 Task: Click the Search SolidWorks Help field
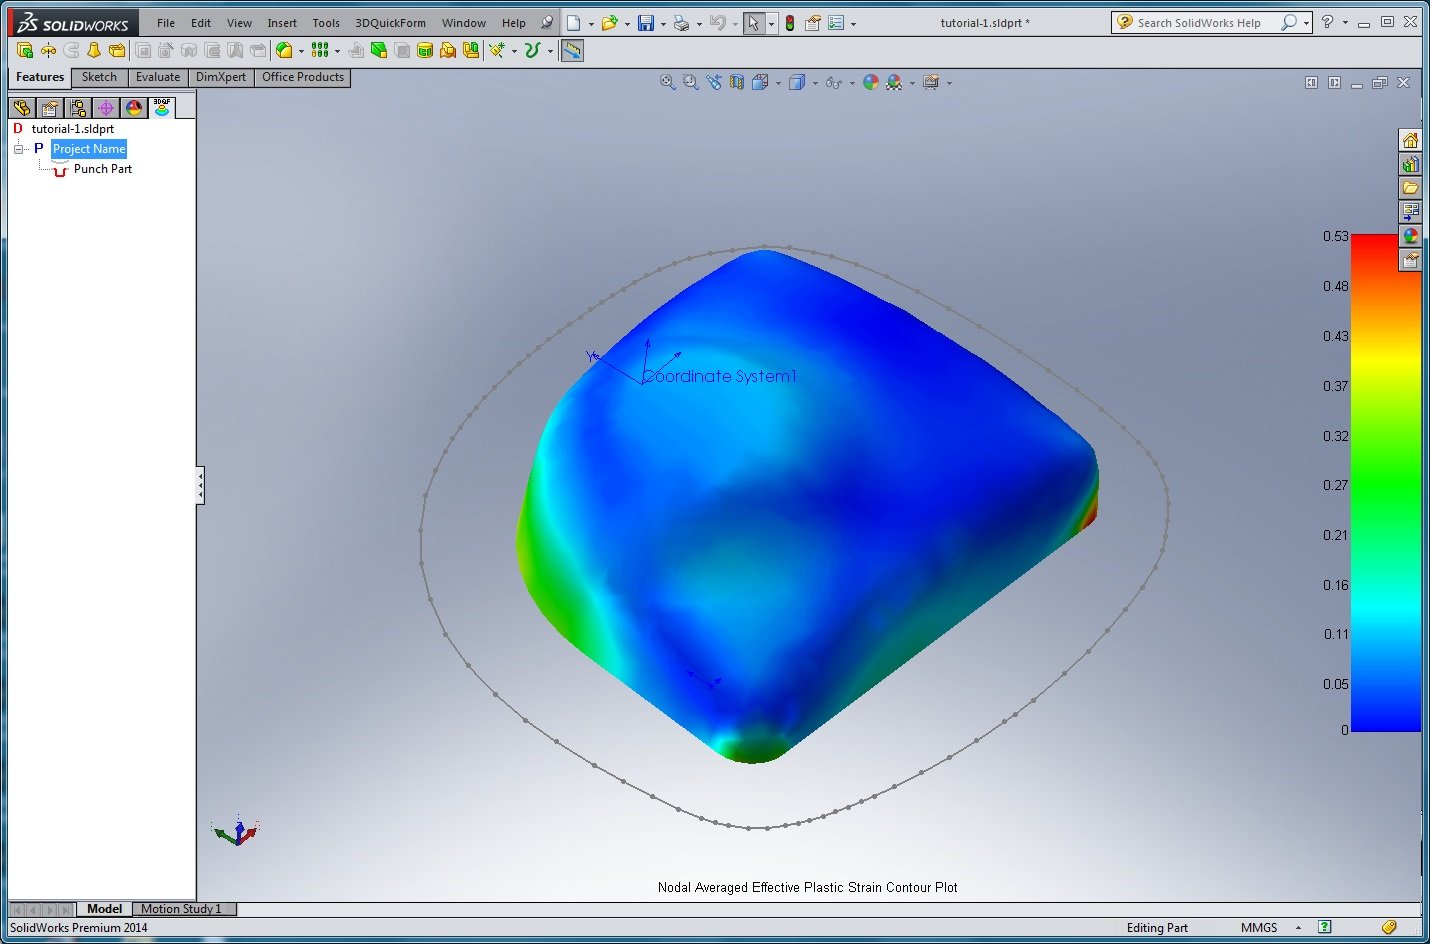(1198, 23)
